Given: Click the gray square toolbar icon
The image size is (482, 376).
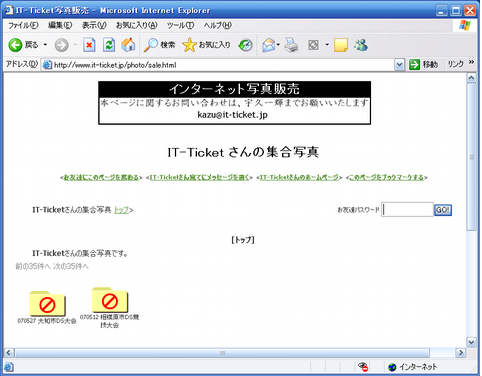Looking at the screenshot, I should pyautogui.click(x=313, y=45).
